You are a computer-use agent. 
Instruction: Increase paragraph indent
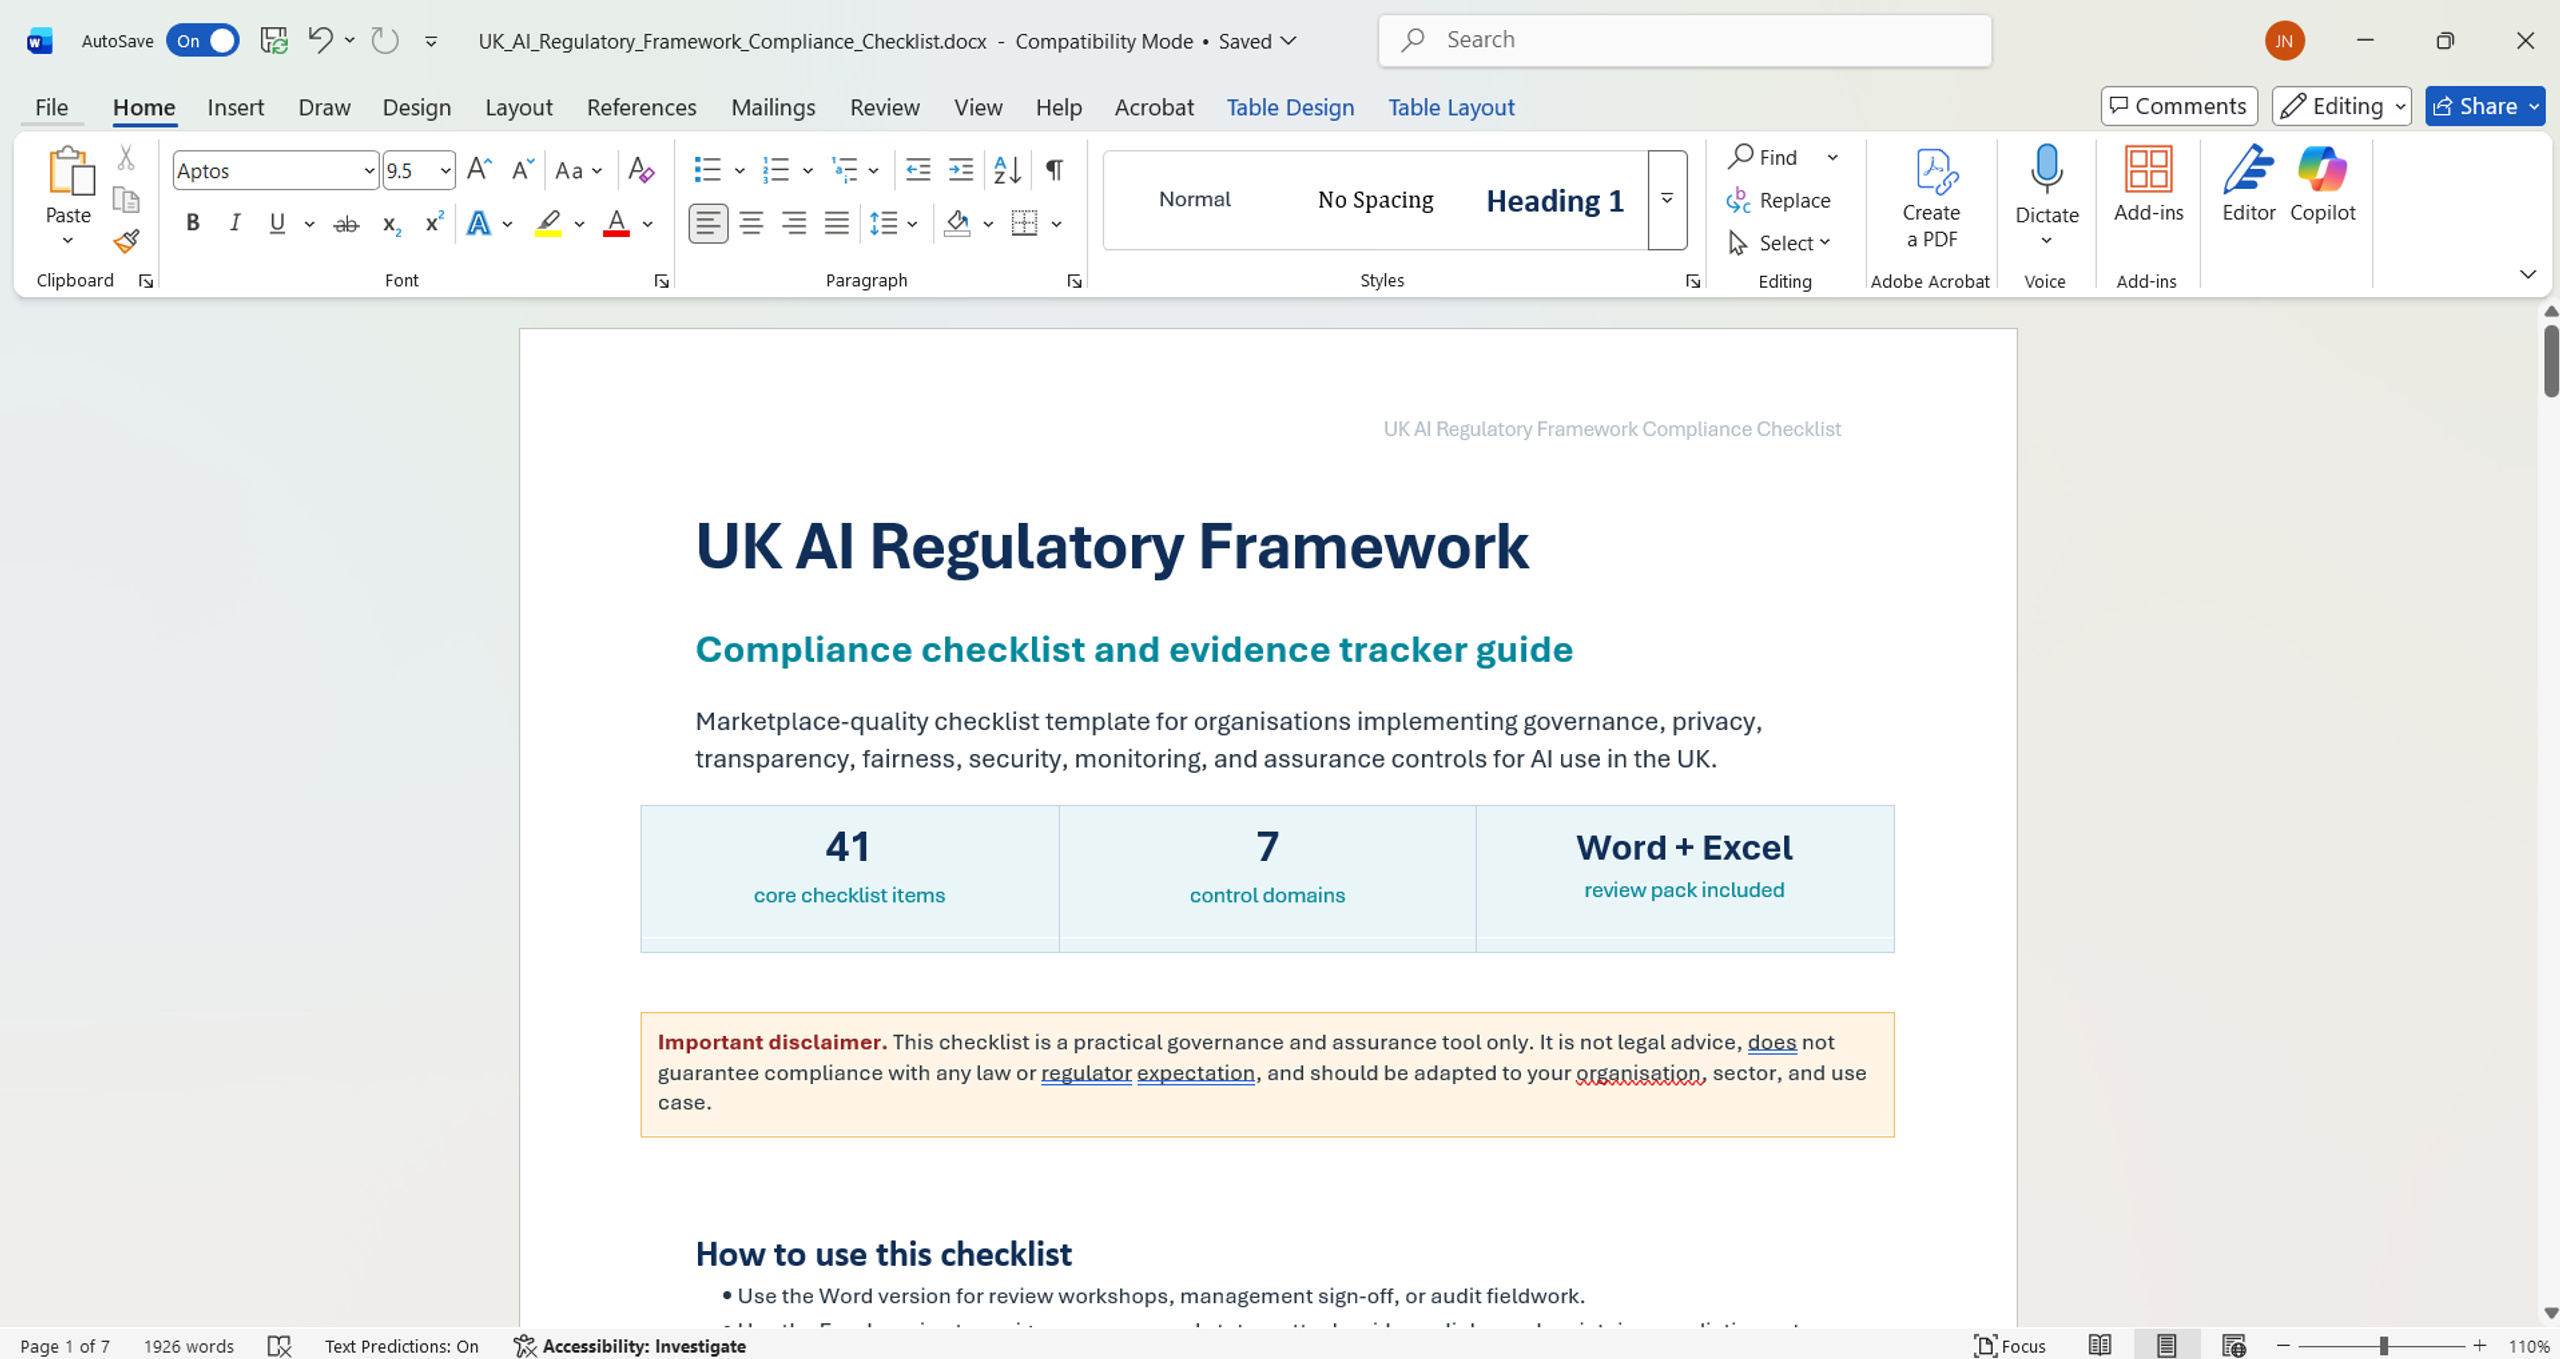pos(961,170)
